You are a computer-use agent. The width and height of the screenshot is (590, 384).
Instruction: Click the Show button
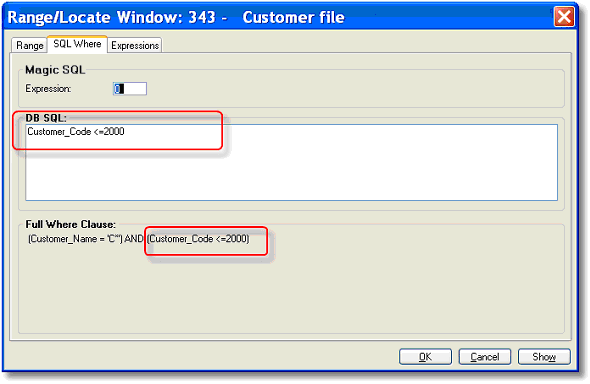[x=544, y=357]
